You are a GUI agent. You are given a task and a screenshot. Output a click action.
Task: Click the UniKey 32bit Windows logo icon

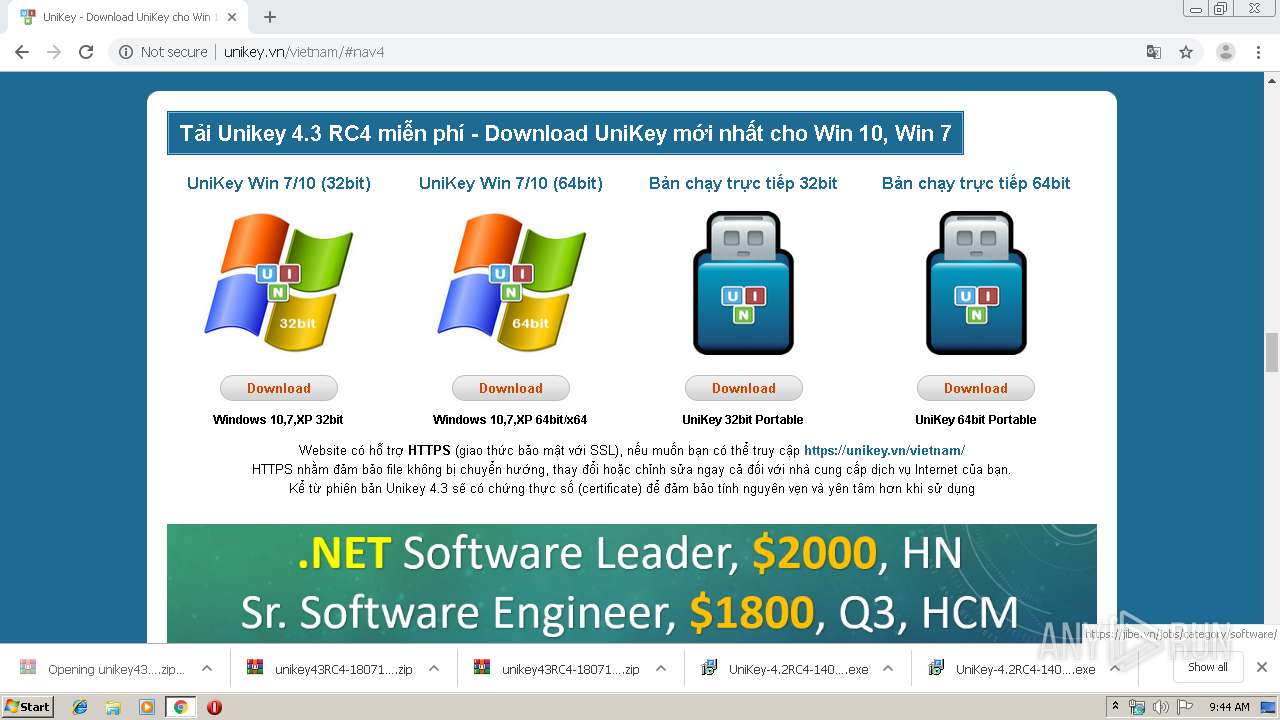pyautogui.click(x=279, y=283)
